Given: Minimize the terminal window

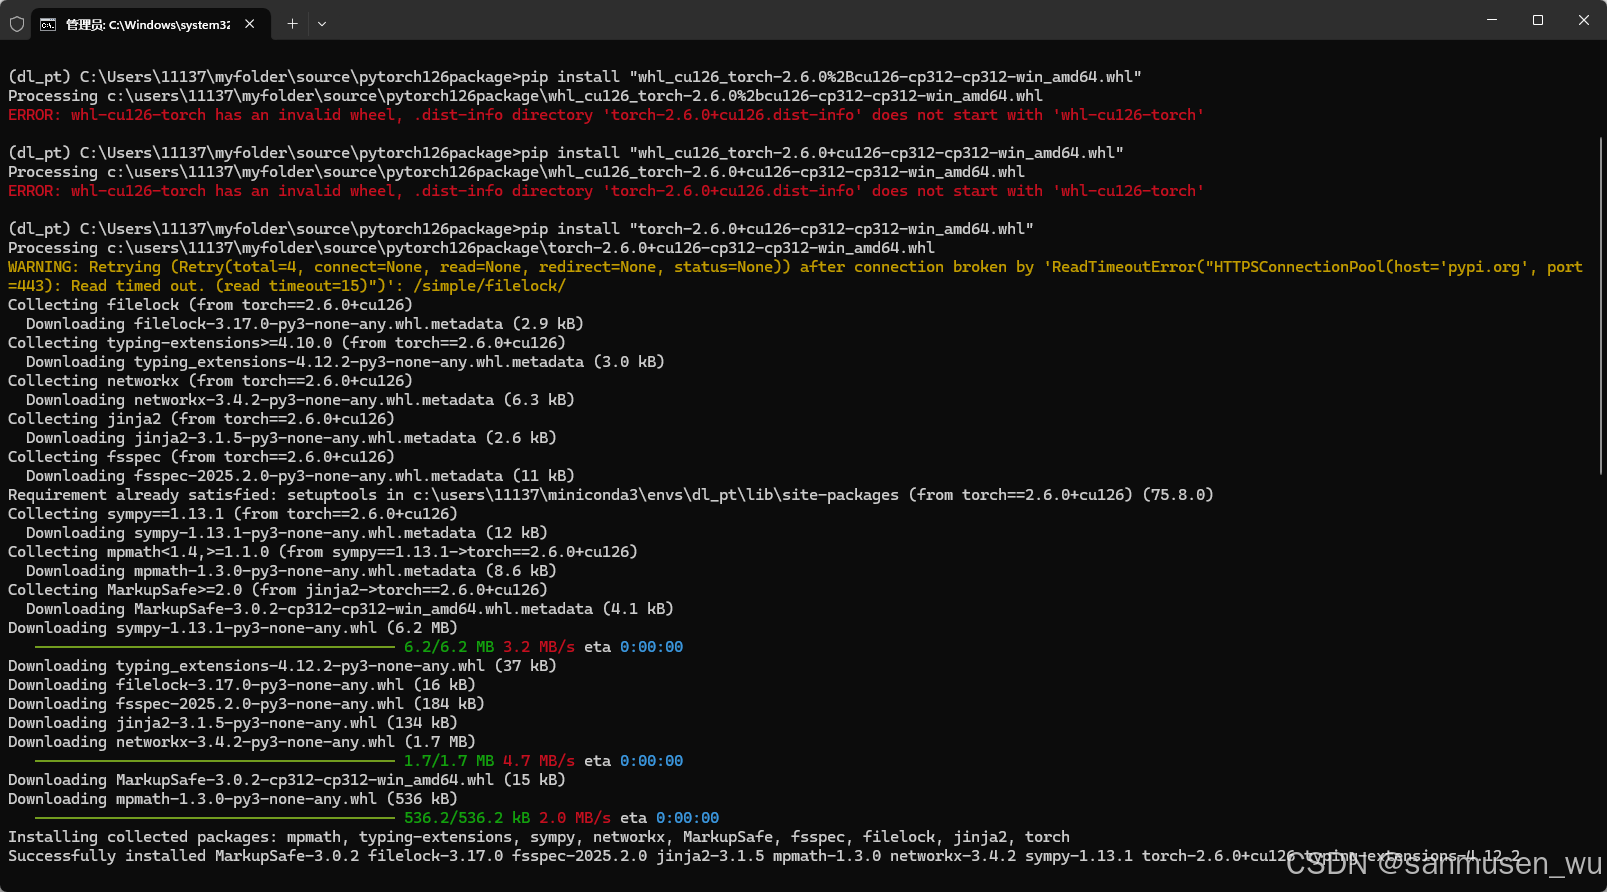Looking at the screenshot, I should pos(1492,20).
